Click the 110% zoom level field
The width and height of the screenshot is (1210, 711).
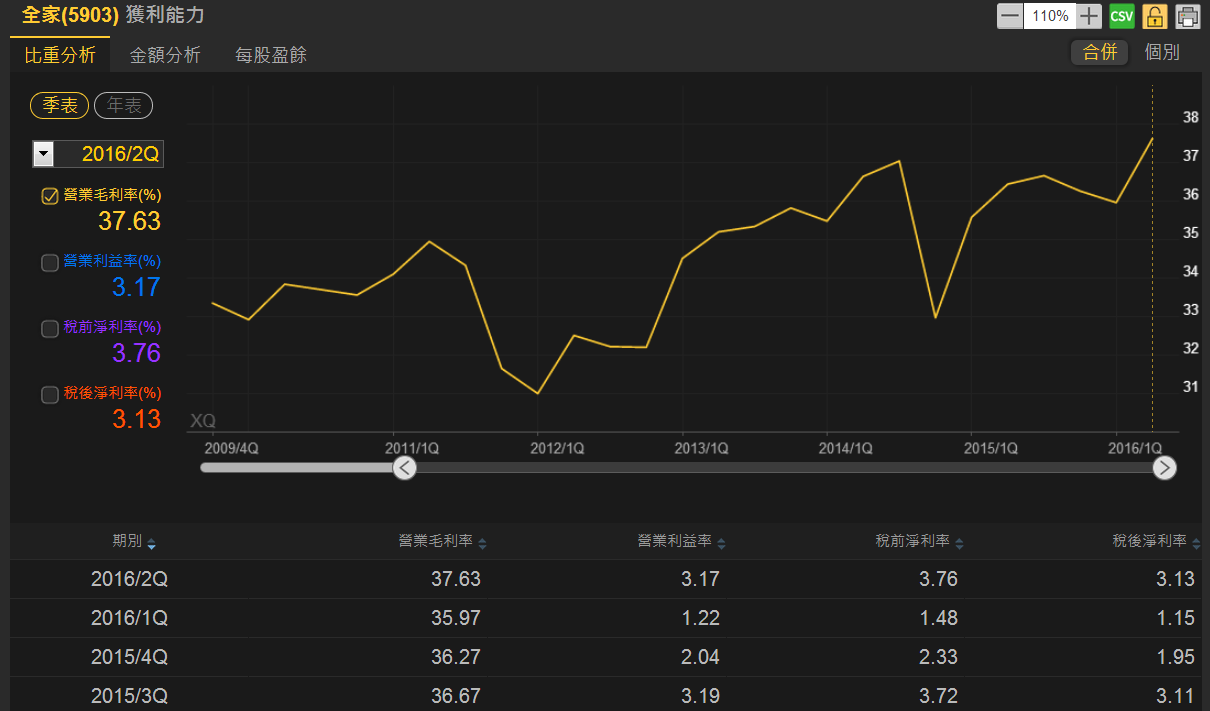click(x=1050, y=16)
